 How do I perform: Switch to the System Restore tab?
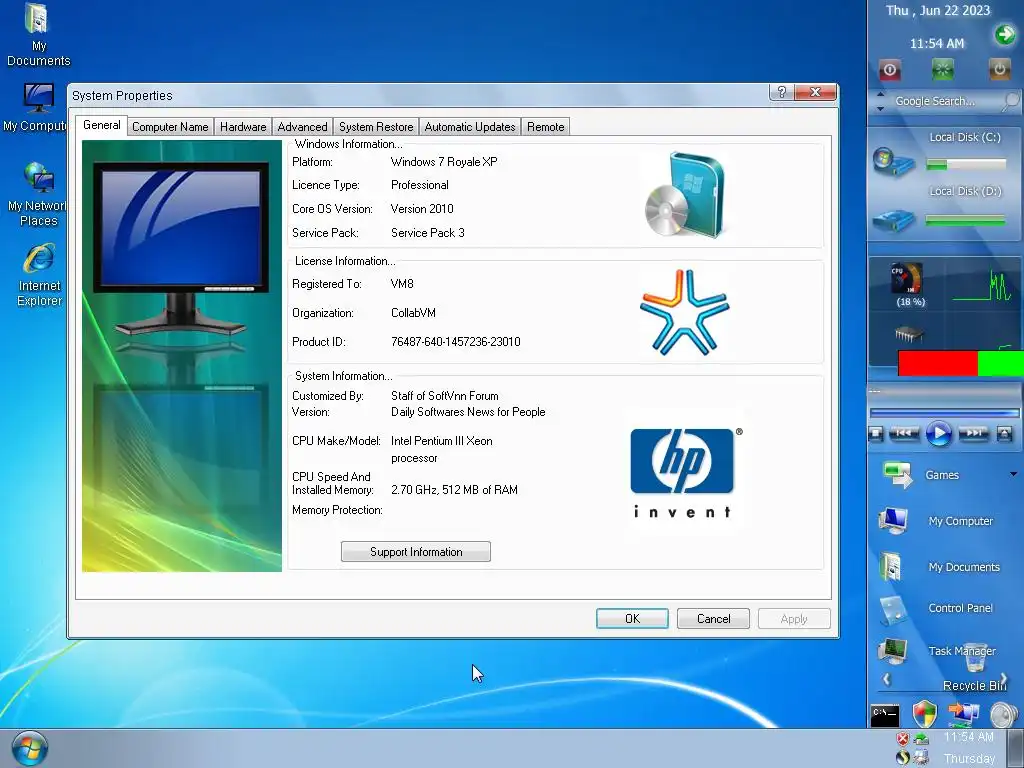[x=376, y=127]
